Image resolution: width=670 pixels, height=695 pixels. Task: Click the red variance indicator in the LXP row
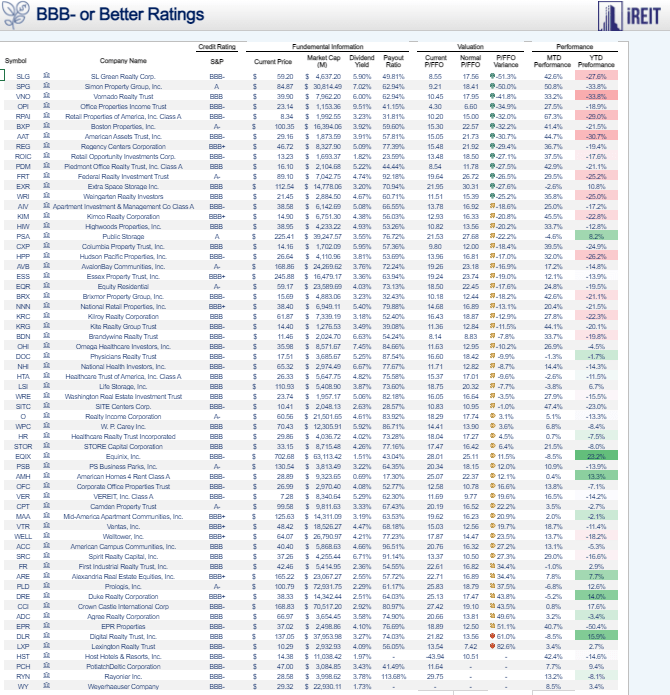pyautogui.click(x=492, y=646)
